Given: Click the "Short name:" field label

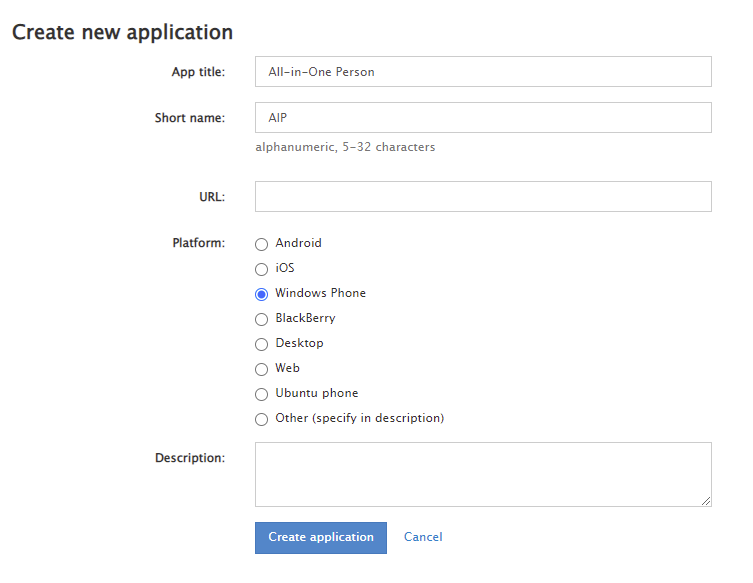Looking at the screenshot, I should [190, 118].
